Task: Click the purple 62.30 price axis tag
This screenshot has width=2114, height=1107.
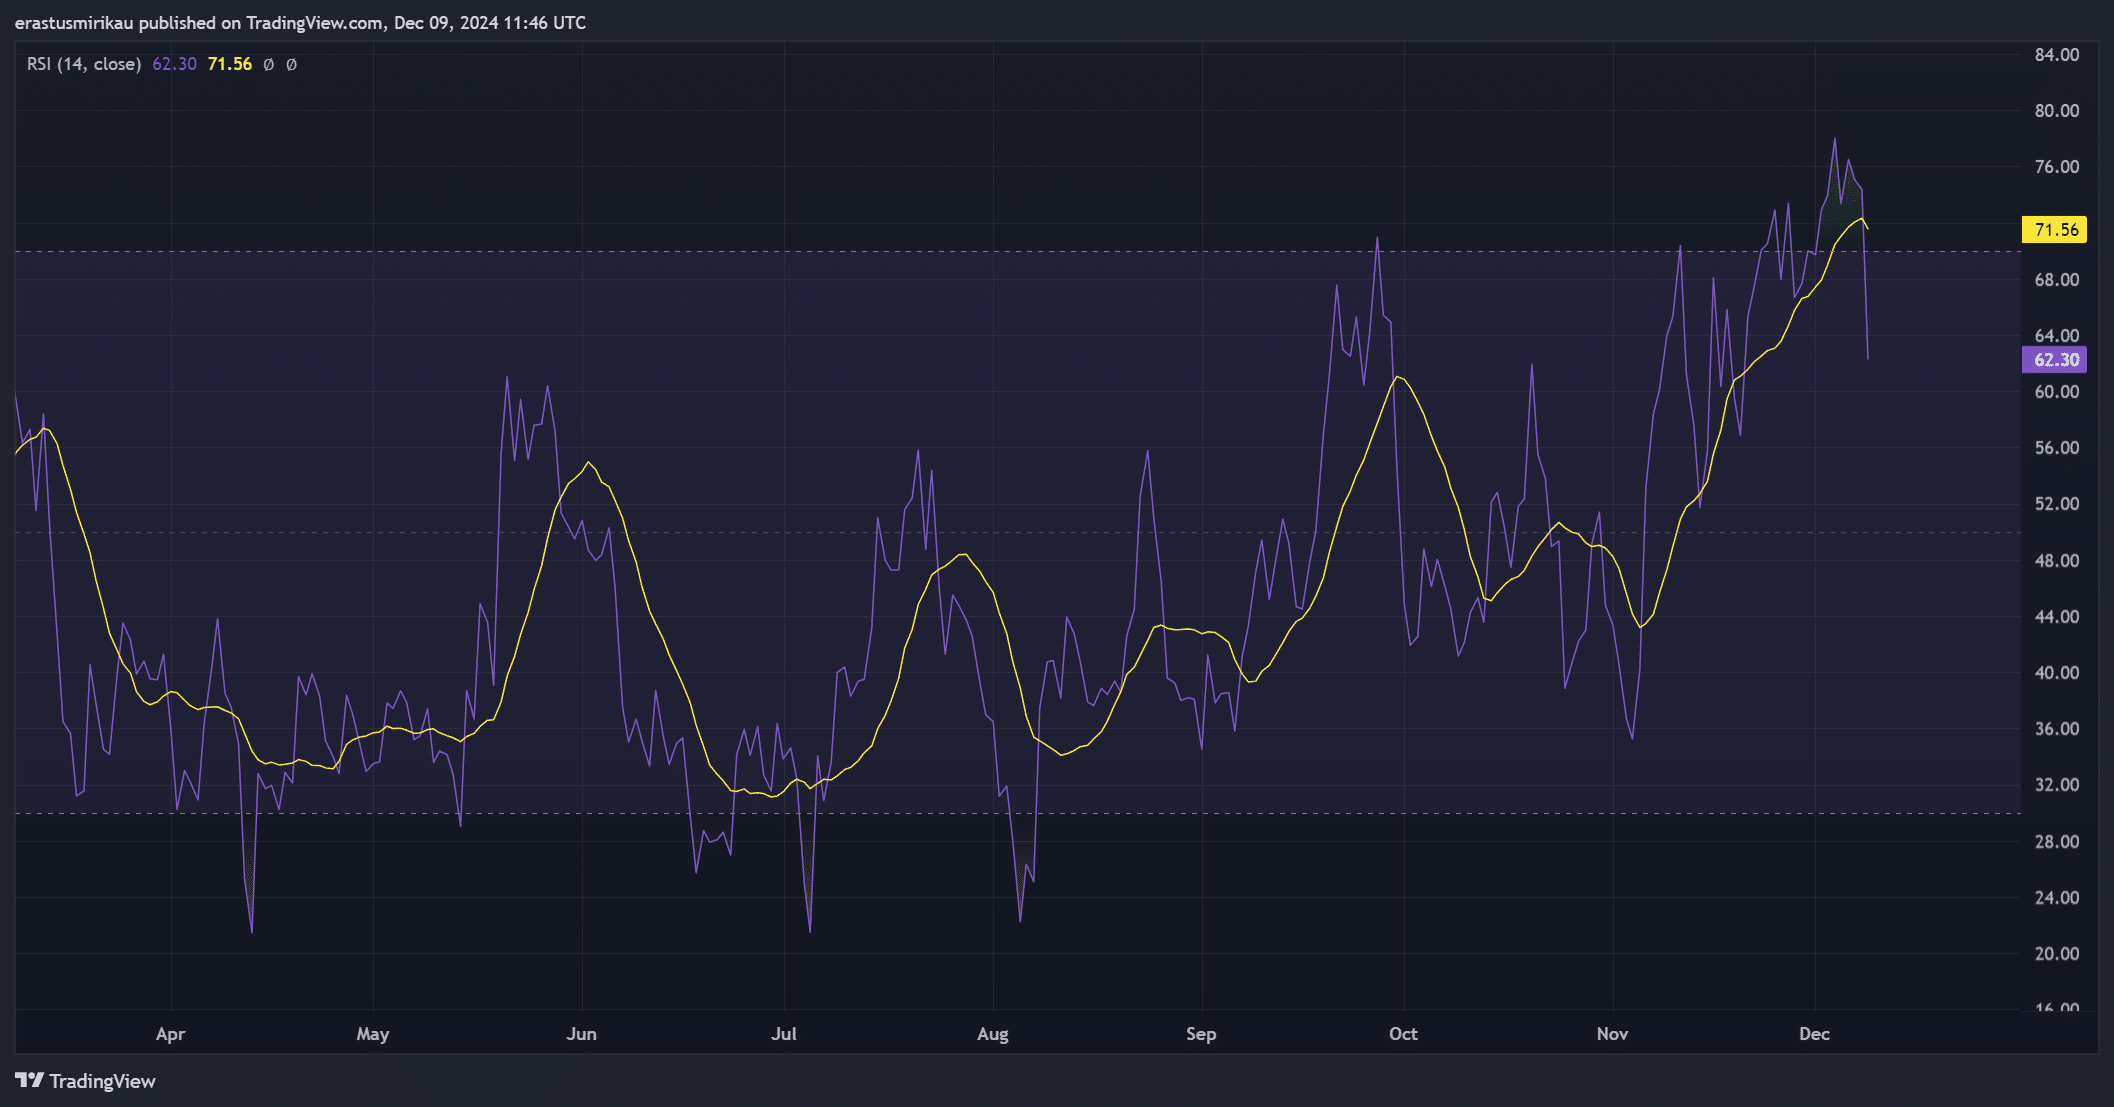Action: pyautogui.click(x=2055, y=360)
